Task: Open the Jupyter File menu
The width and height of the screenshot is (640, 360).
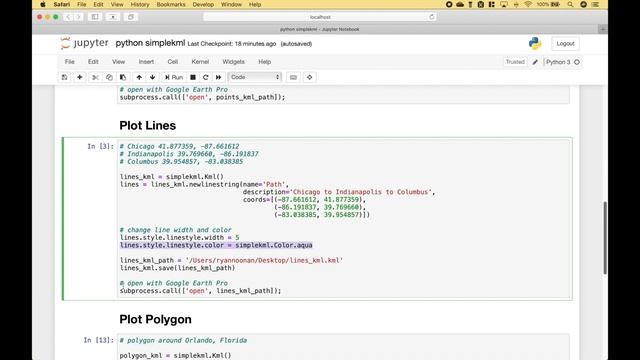Action: [70, 62]
